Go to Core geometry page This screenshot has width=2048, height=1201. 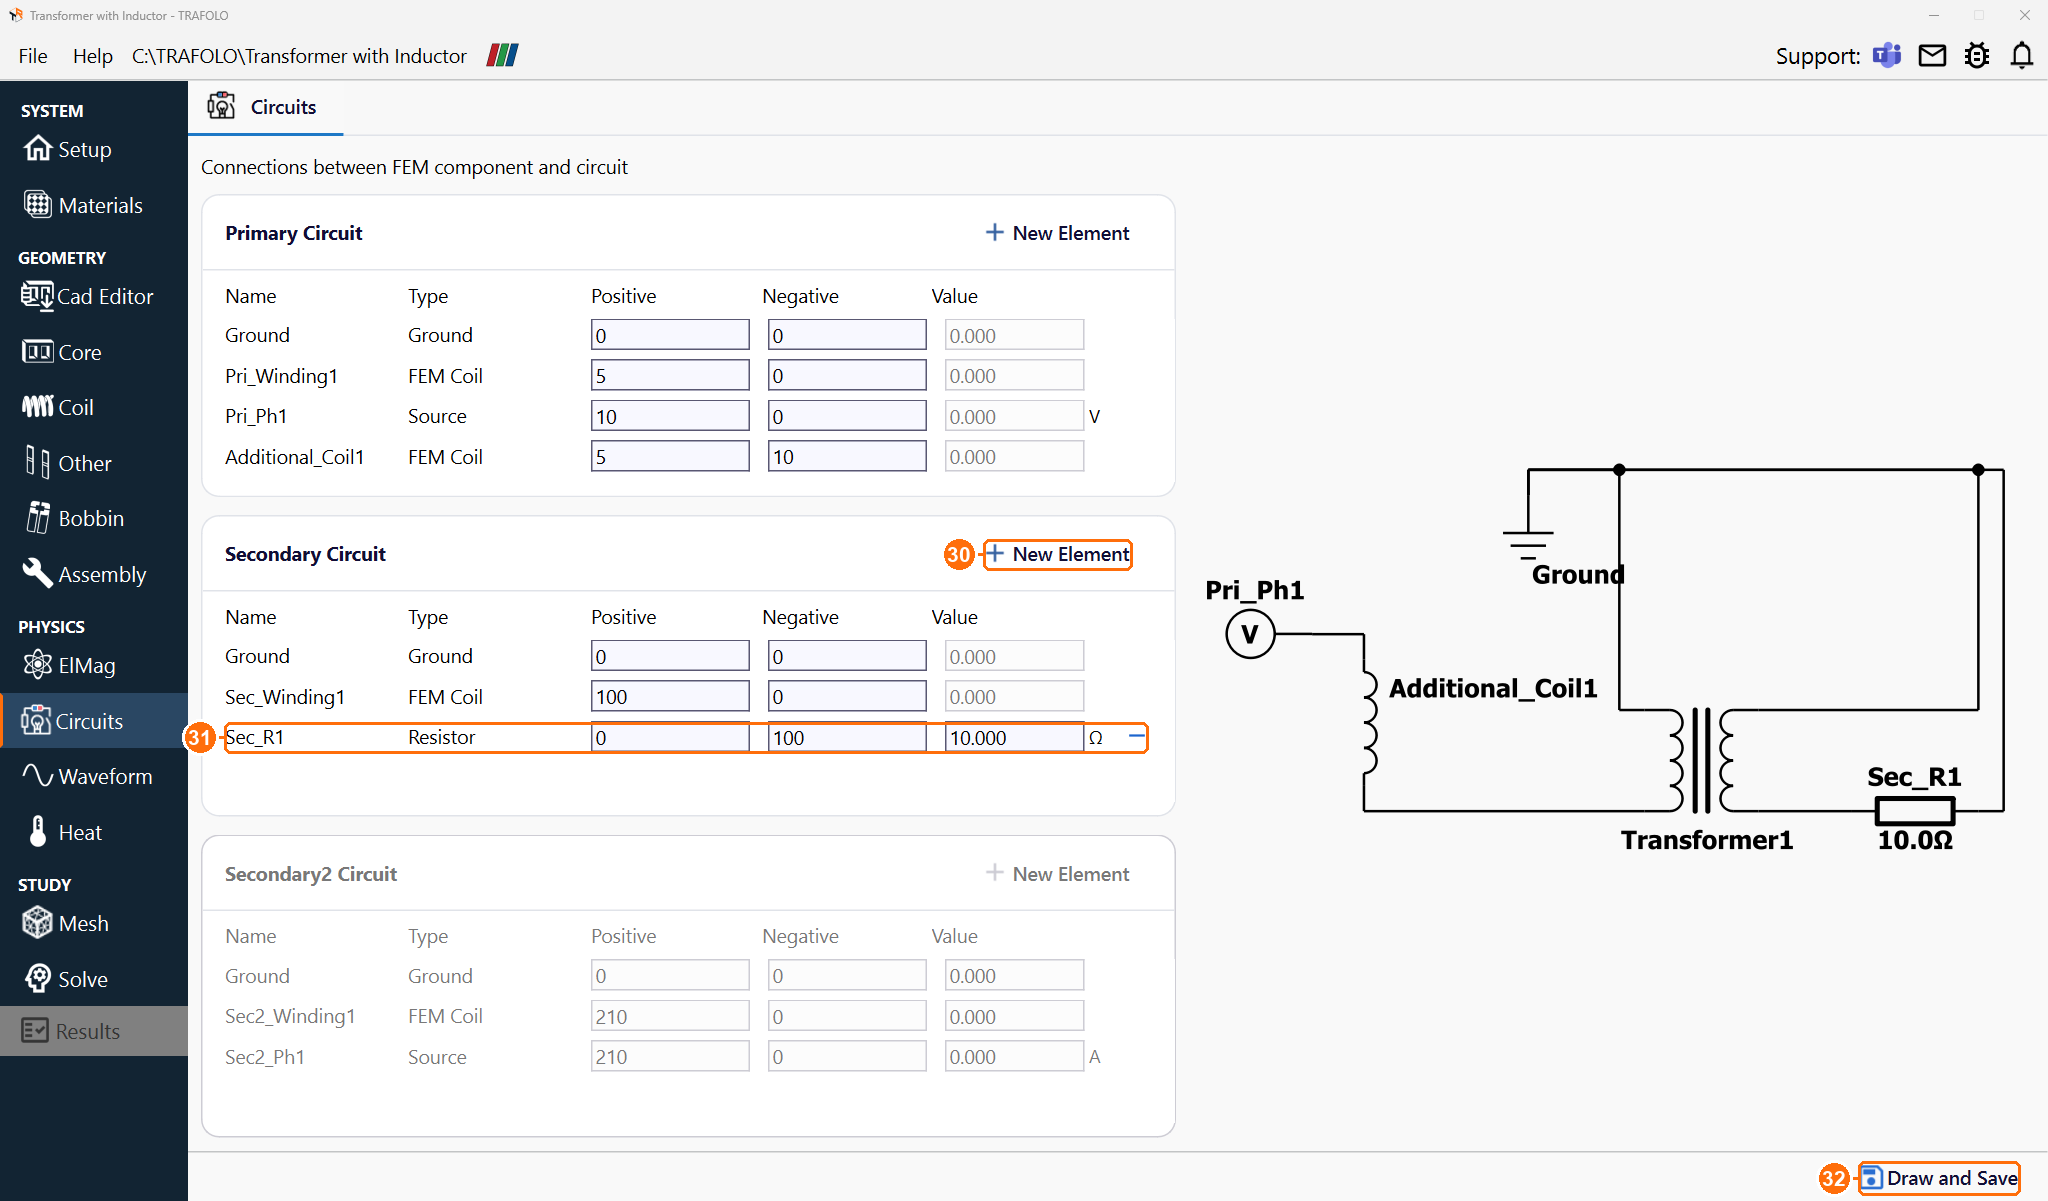62,352
